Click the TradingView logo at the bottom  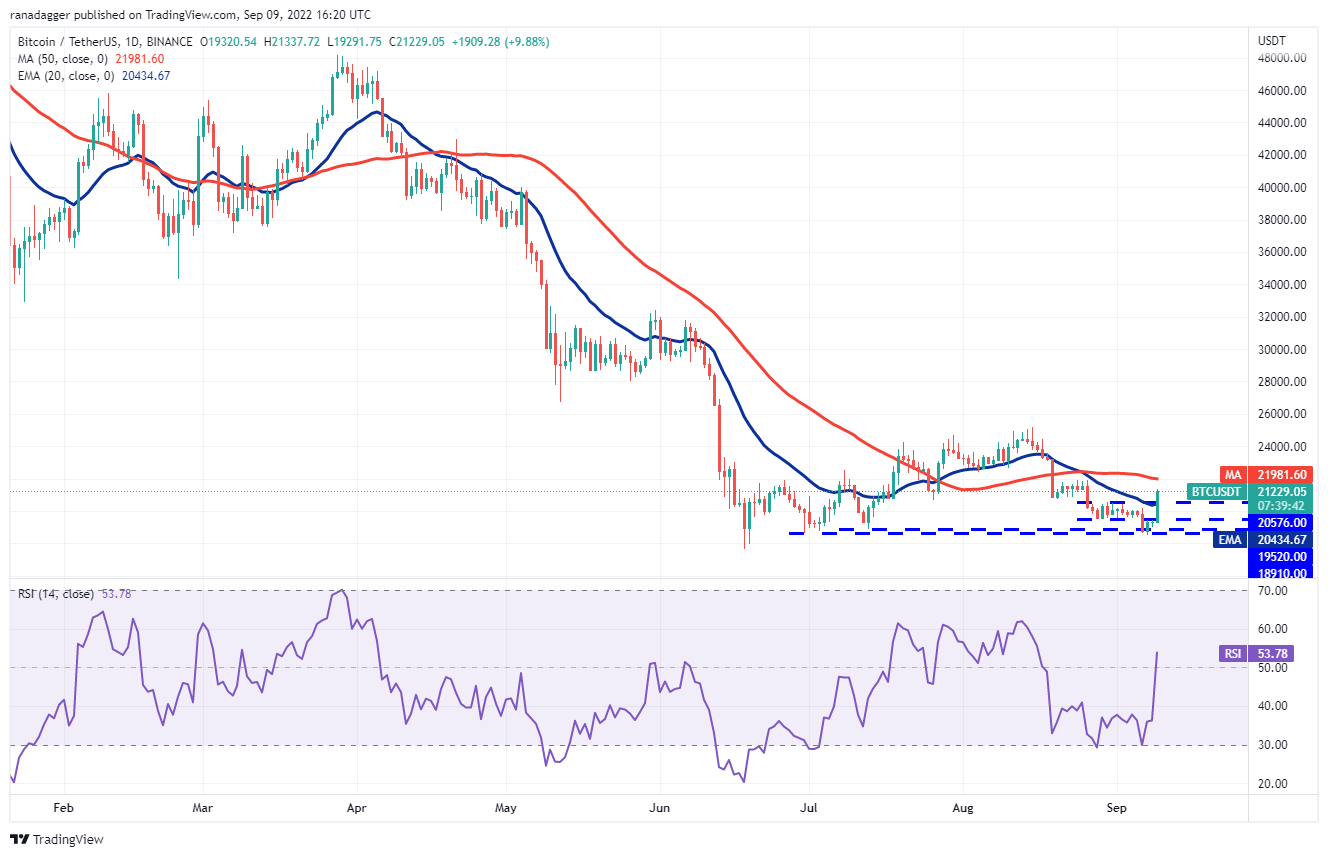click(x=57, y=839)
